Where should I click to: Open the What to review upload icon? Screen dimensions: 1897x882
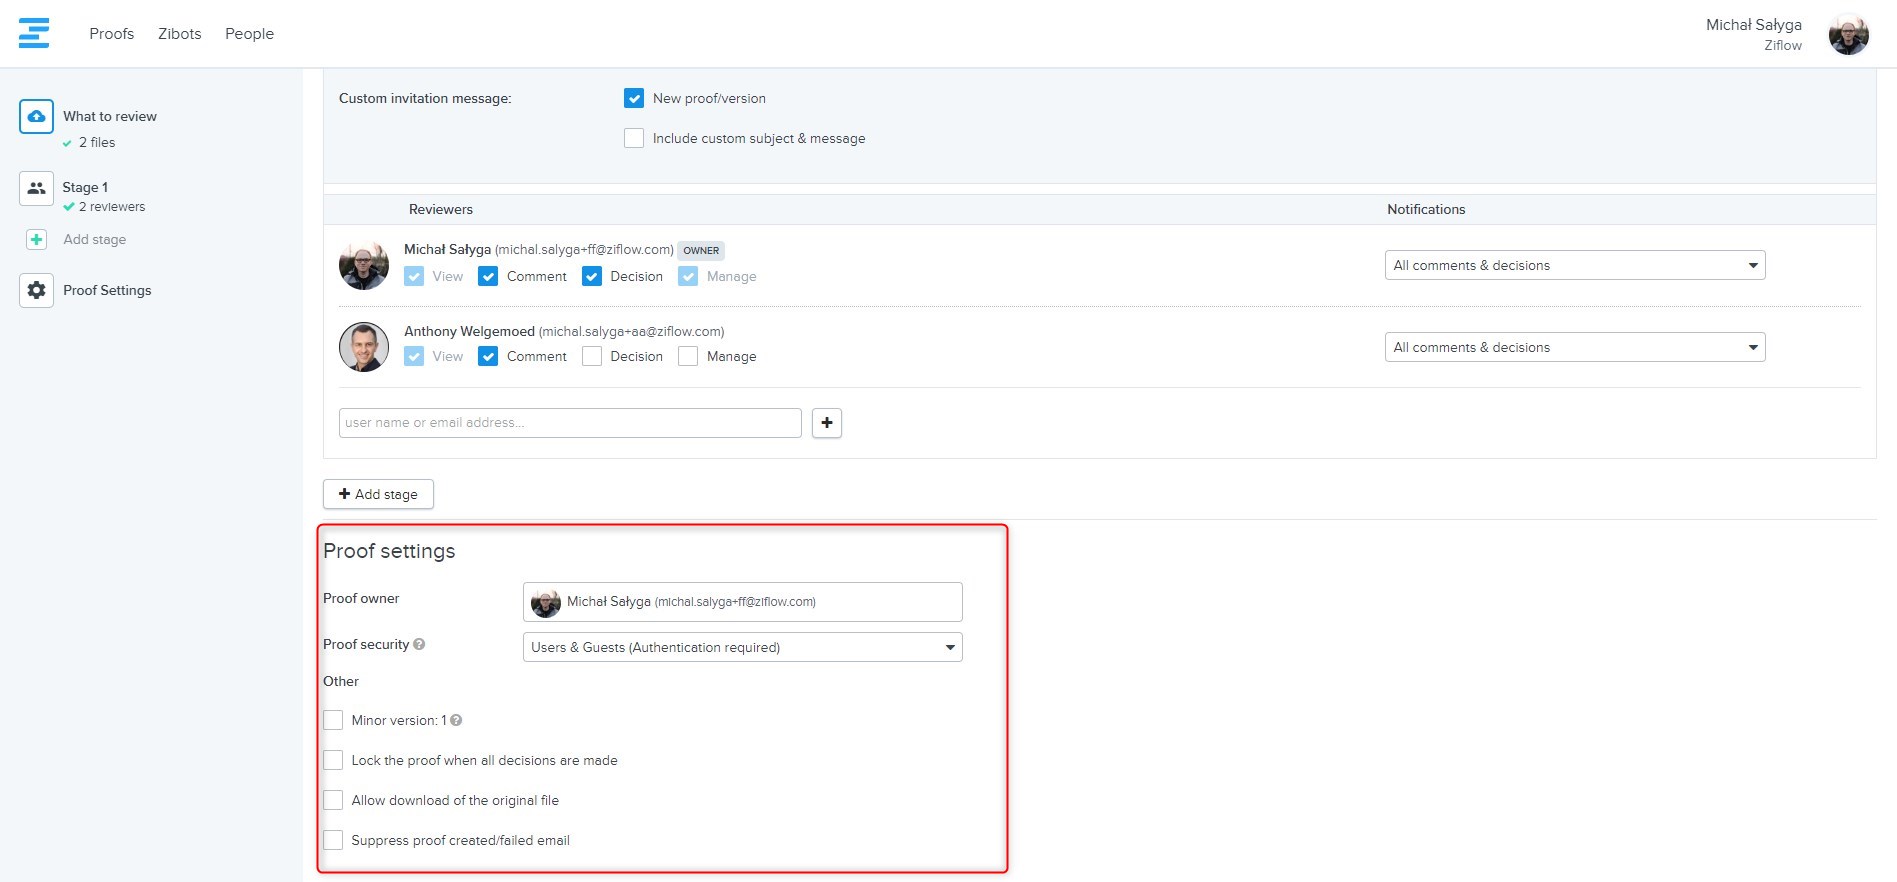point(36,117)
